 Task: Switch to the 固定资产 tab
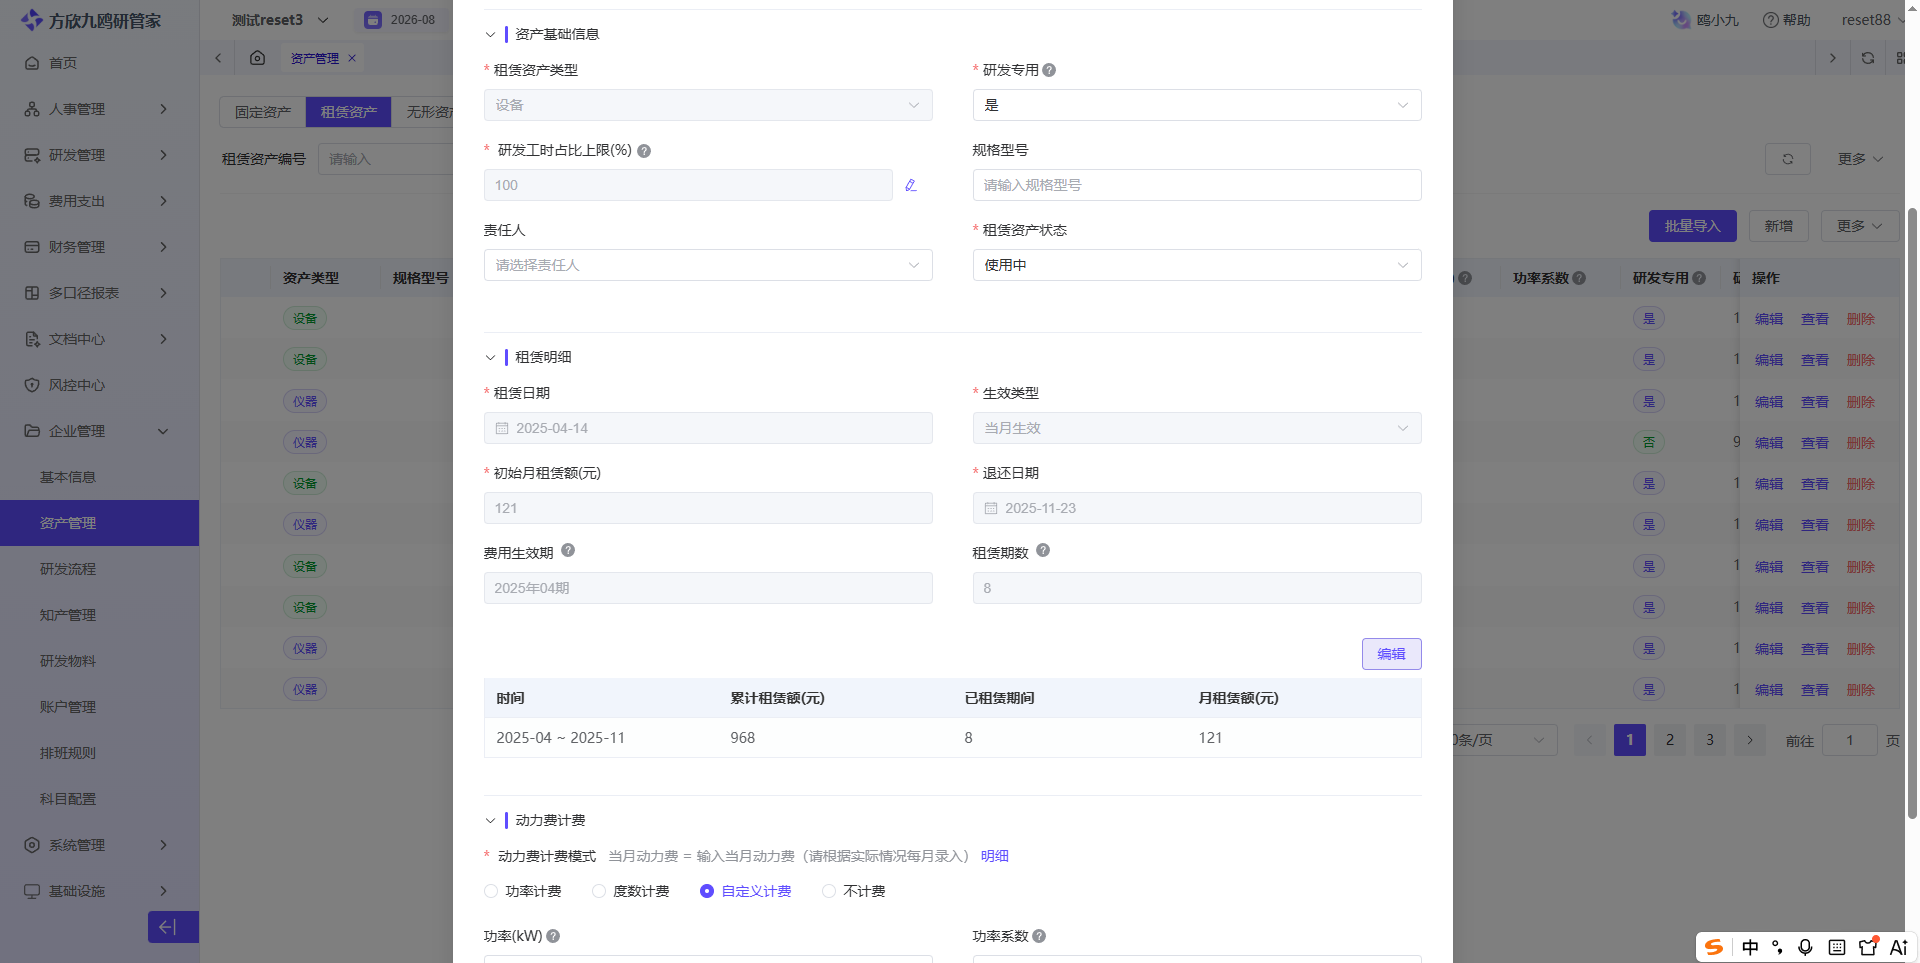[x=263, y=112]
